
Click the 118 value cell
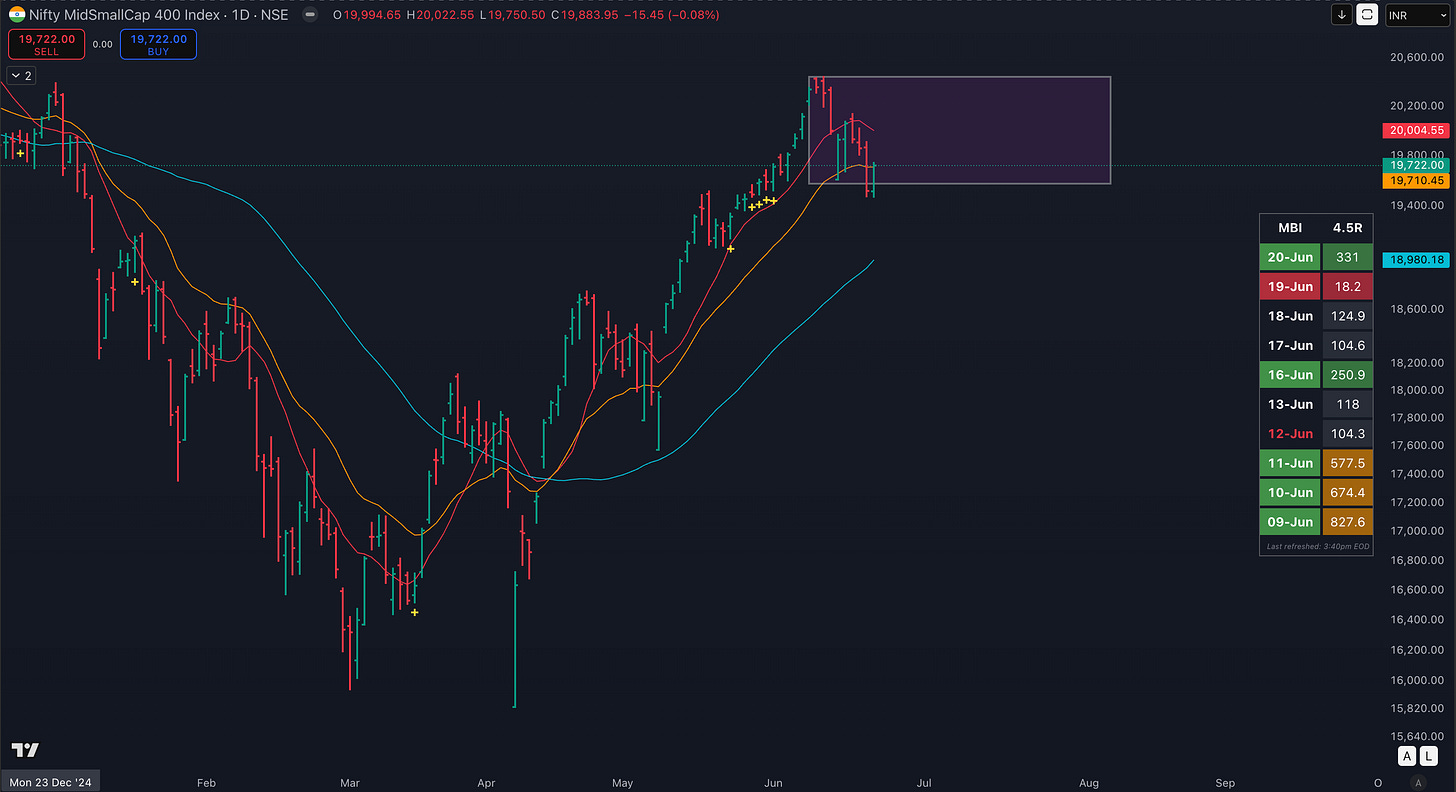click(x=1347, y=404)
